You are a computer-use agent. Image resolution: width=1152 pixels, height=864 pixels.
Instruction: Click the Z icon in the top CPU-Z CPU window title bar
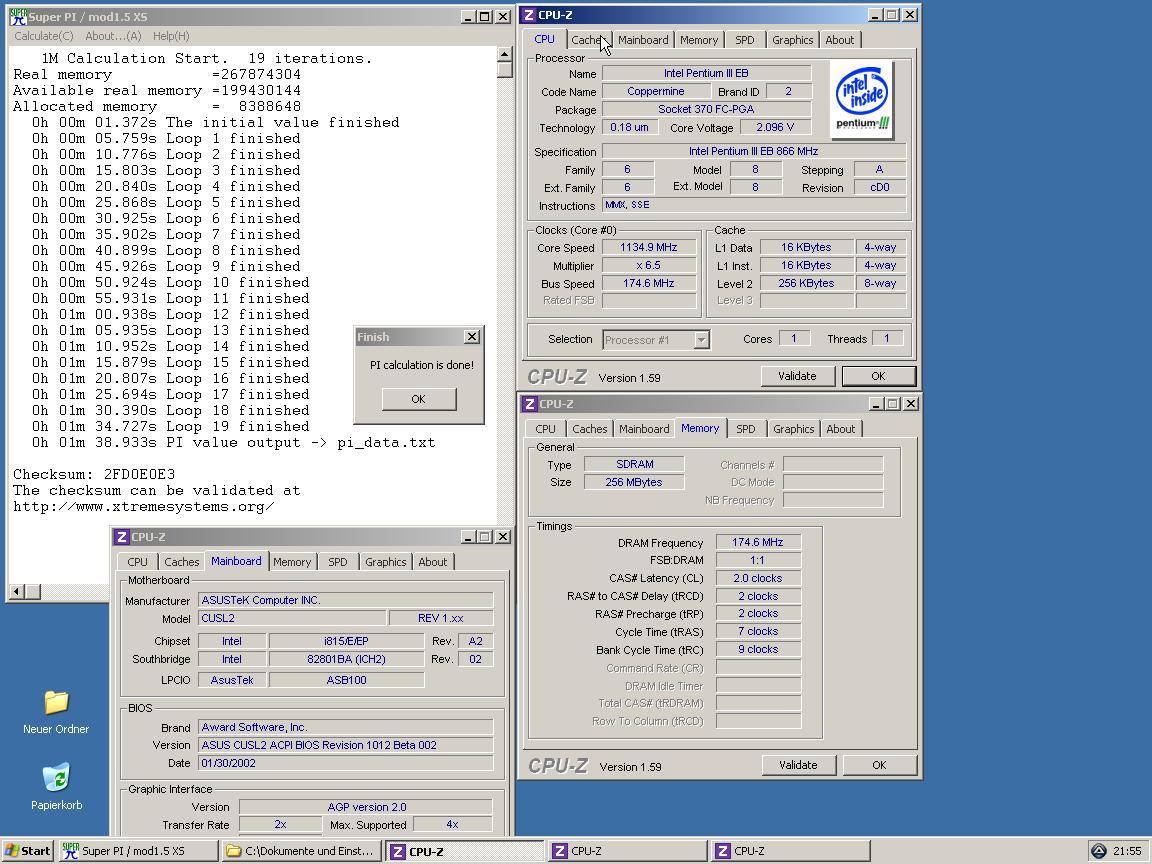pos(529,15)
